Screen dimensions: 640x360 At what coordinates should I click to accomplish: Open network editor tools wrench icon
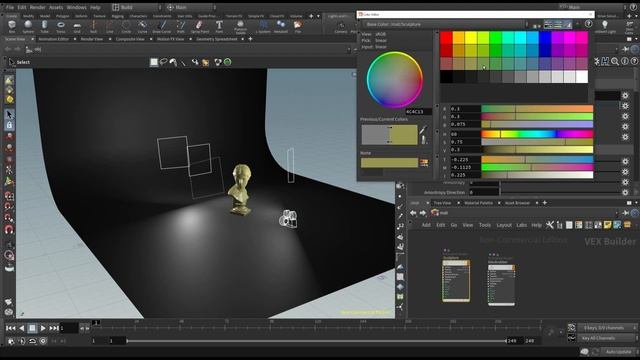[x=550, y=225]
